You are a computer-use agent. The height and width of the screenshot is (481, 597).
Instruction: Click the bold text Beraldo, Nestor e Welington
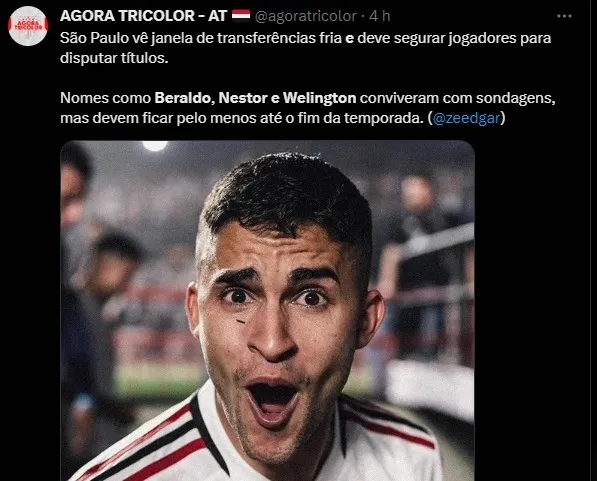coord(255,98)
